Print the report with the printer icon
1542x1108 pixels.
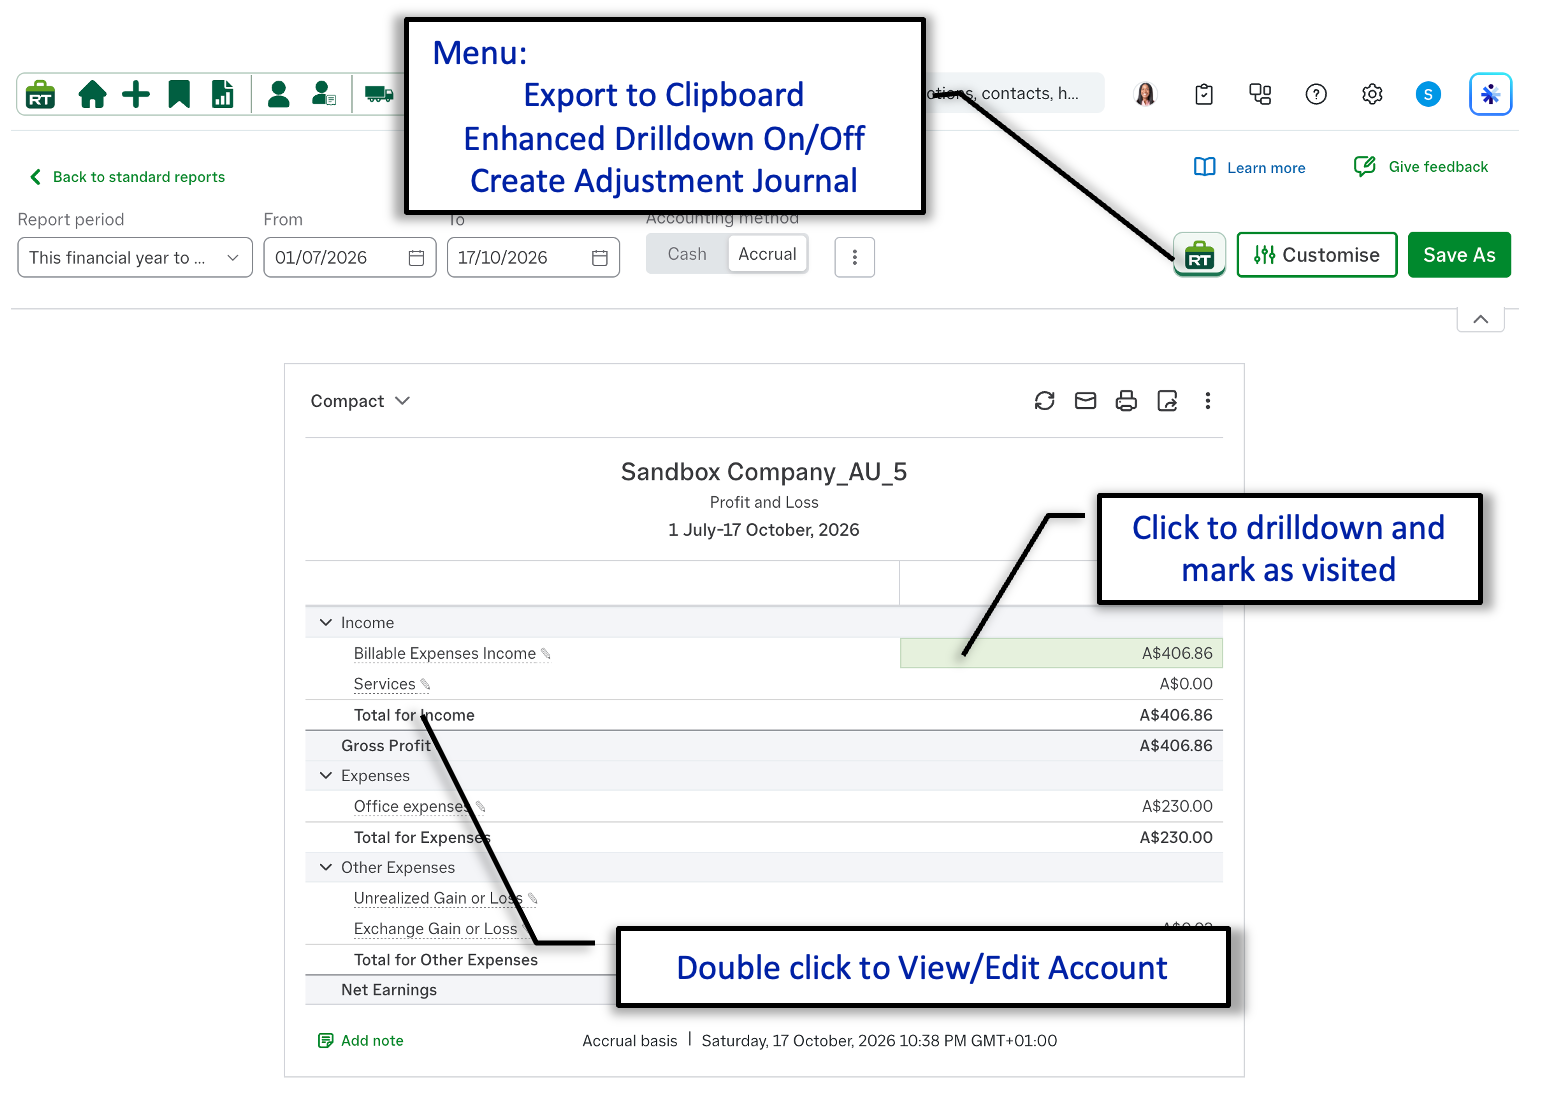click(1126, 401)
